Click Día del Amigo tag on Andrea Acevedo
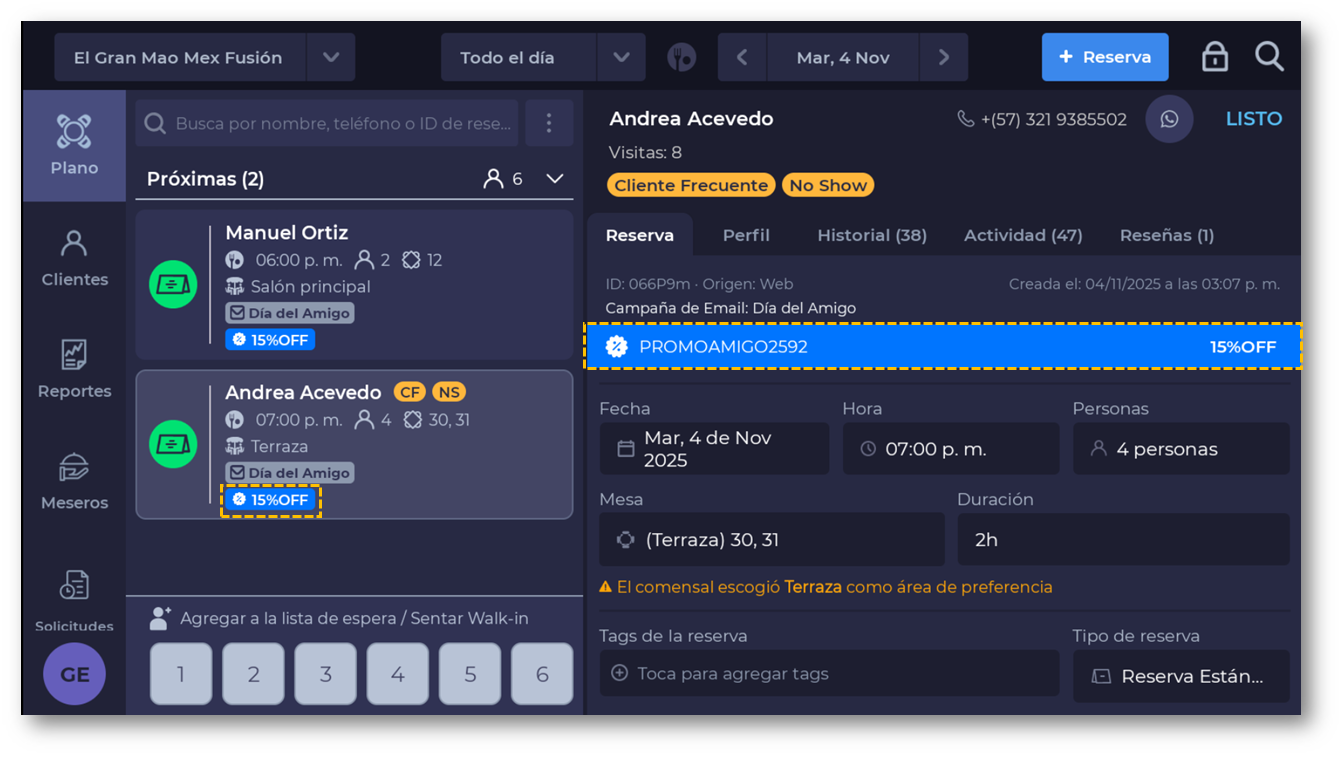The width and height of the screenshot is (1343, 763). tap(289, 473)
